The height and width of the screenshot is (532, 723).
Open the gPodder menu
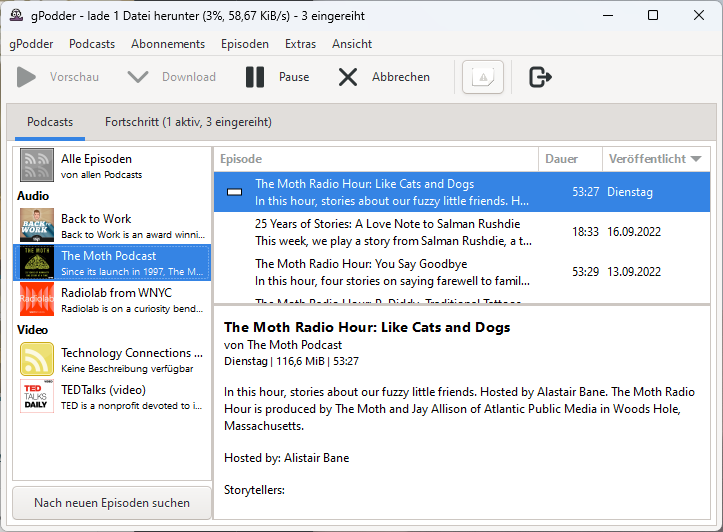click(x=31, y=44)
